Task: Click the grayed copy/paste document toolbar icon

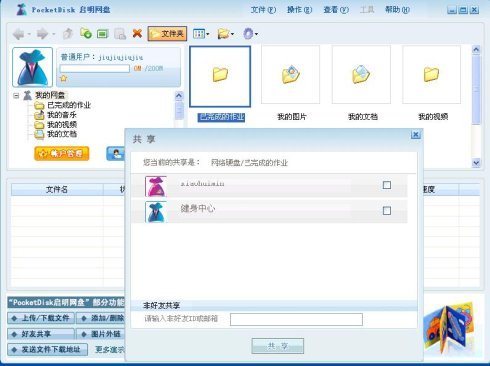Action: pos(120,34)
